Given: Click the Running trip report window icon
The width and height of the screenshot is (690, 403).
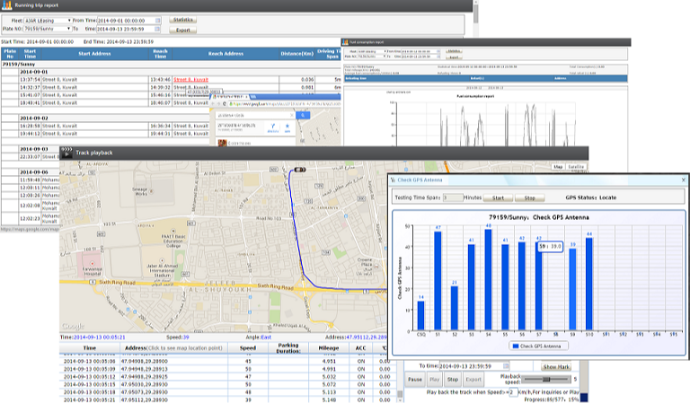Looking at the screenshot, I should (6, 5).
